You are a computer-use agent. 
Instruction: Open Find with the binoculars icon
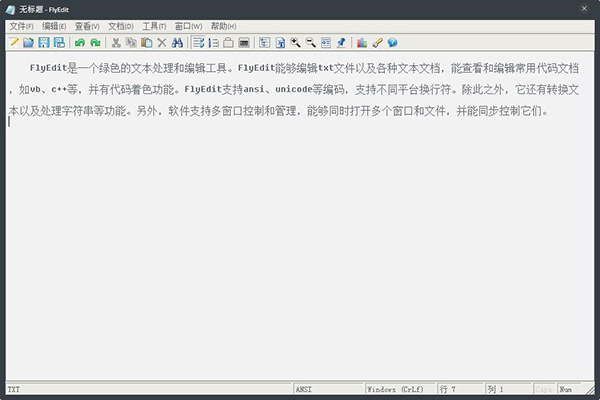coord(177,42)
